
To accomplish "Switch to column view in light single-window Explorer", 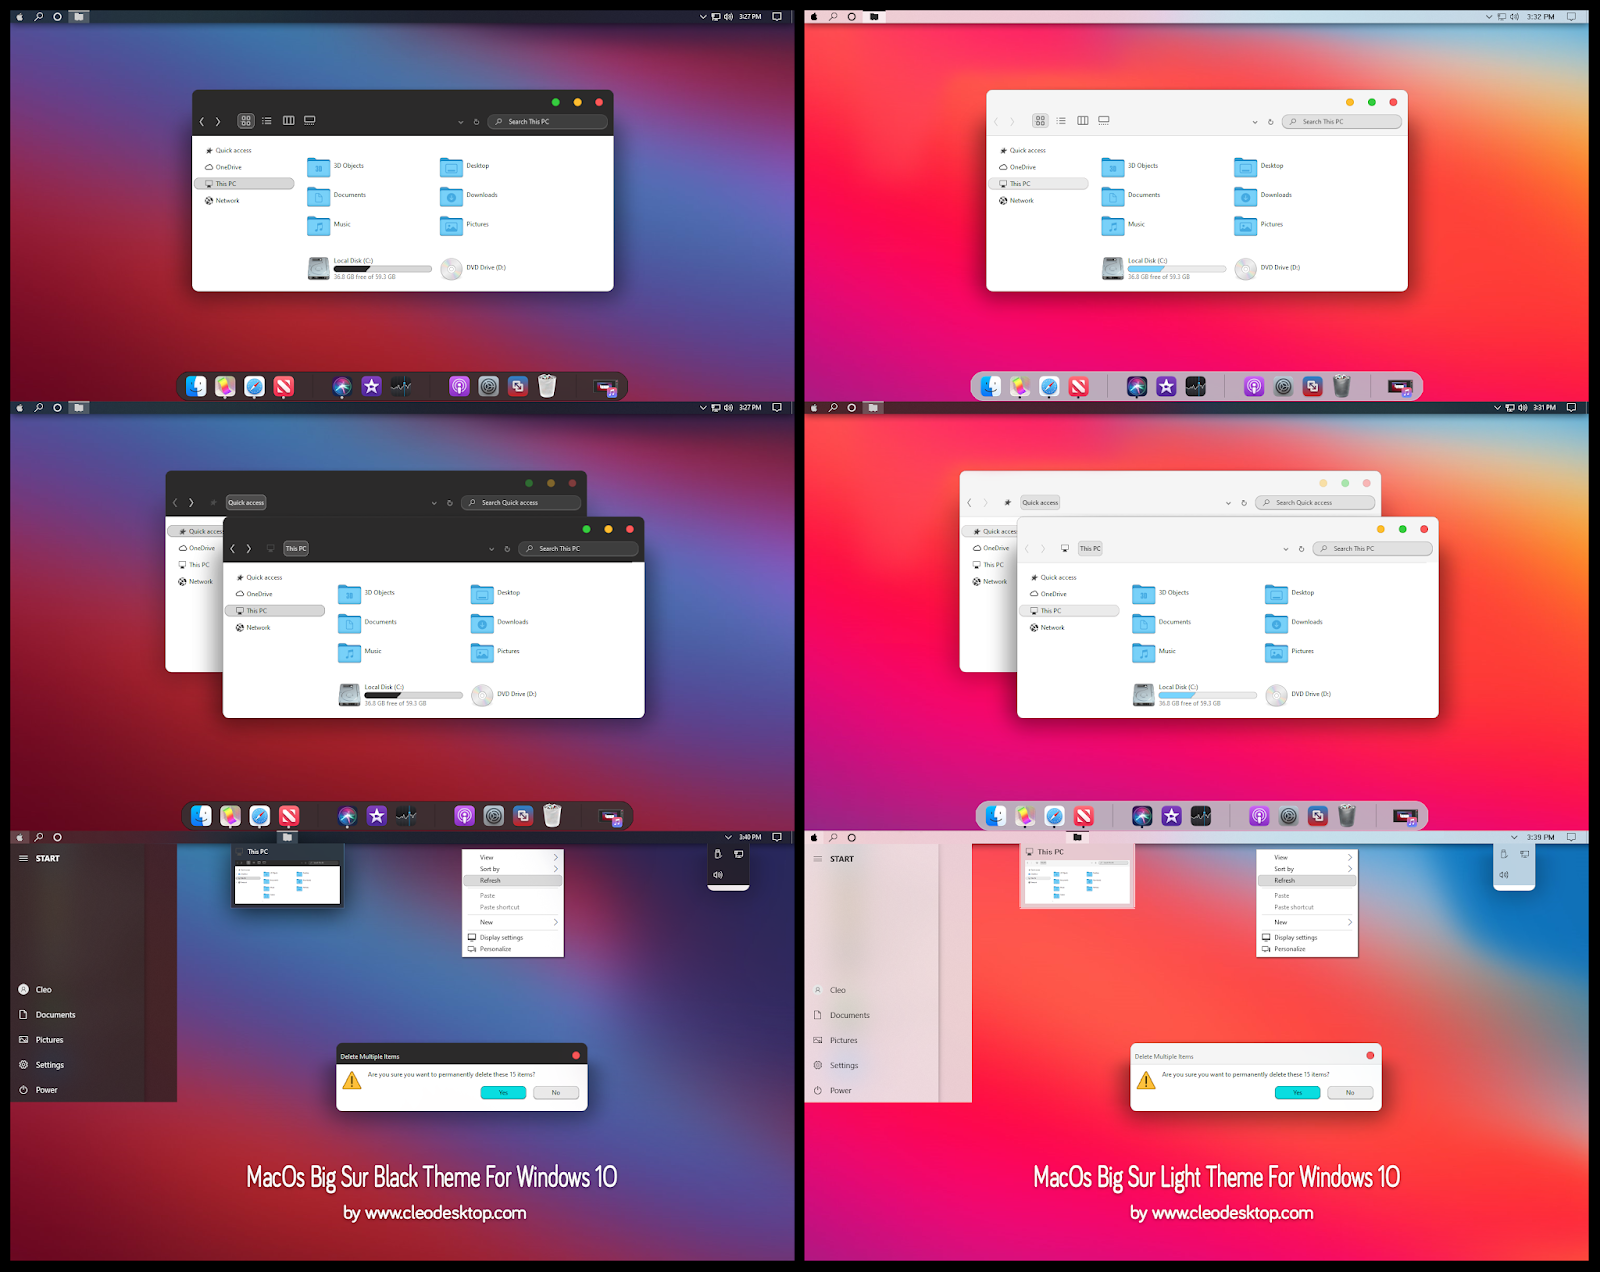I will click(x=1083, y=121).
